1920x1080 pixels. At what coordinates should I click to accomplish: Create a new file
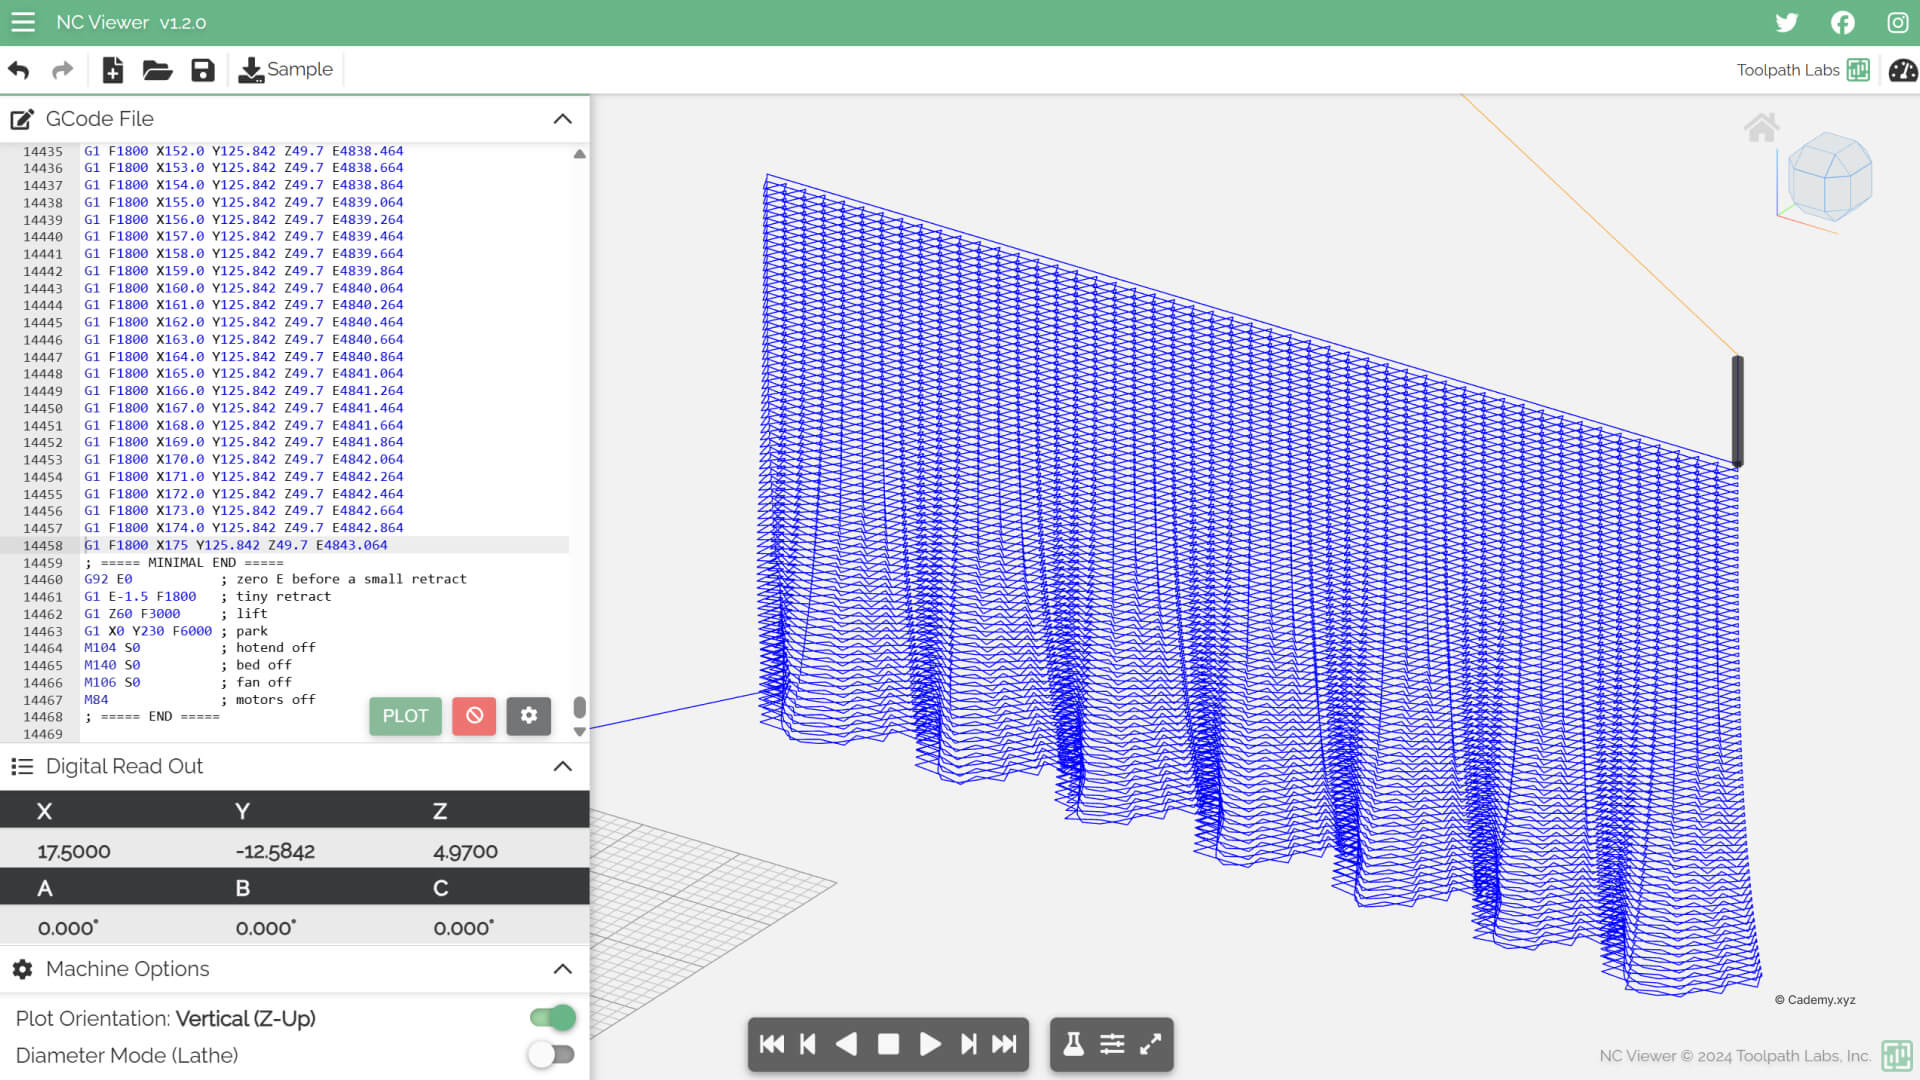click(x=112, y=70)
